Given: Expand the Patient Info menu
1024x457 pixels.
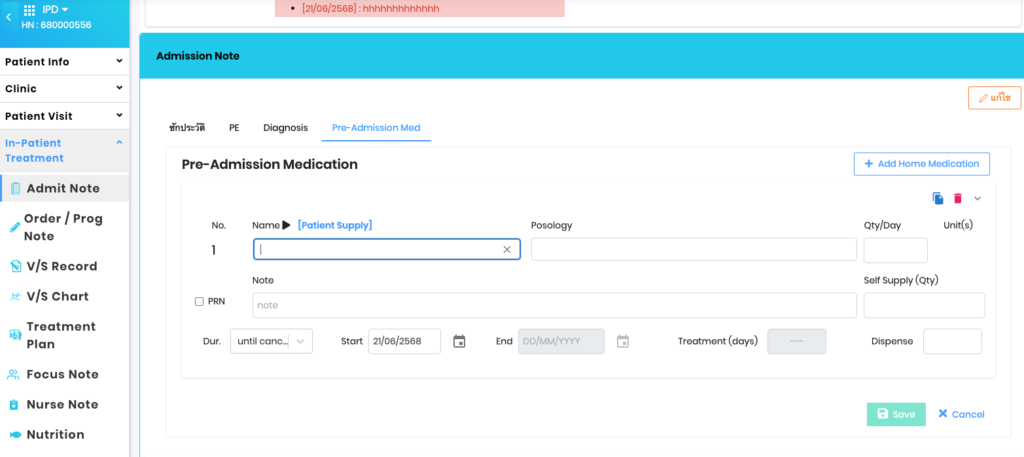Looking at the screenshot, I should coord(64,62).
